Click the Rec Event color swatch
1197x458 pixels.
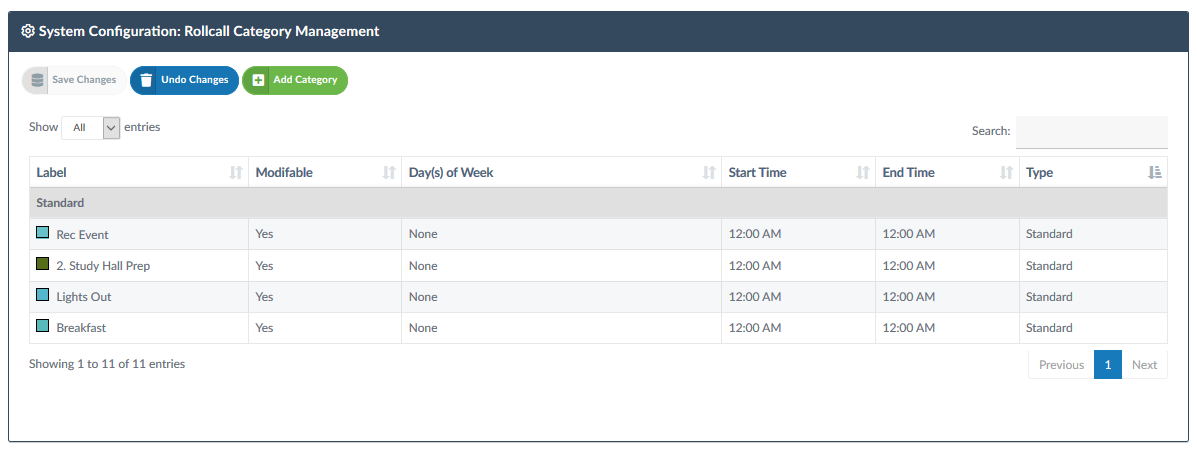point(43,232)
